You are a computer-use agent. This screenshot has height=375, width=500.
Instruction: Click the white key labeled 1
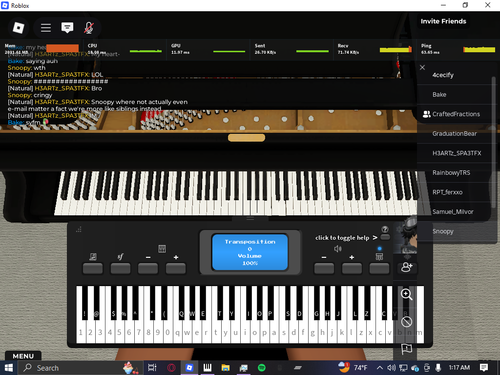80,332
